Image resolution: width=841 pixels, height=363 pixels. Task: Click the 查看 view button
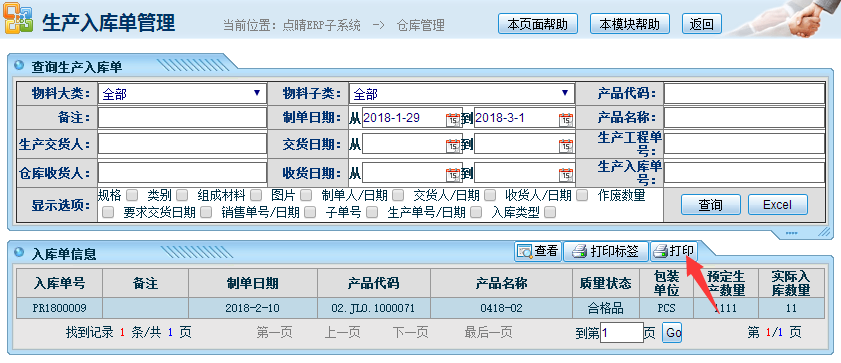pyautogui.click(x=538, y=251)
